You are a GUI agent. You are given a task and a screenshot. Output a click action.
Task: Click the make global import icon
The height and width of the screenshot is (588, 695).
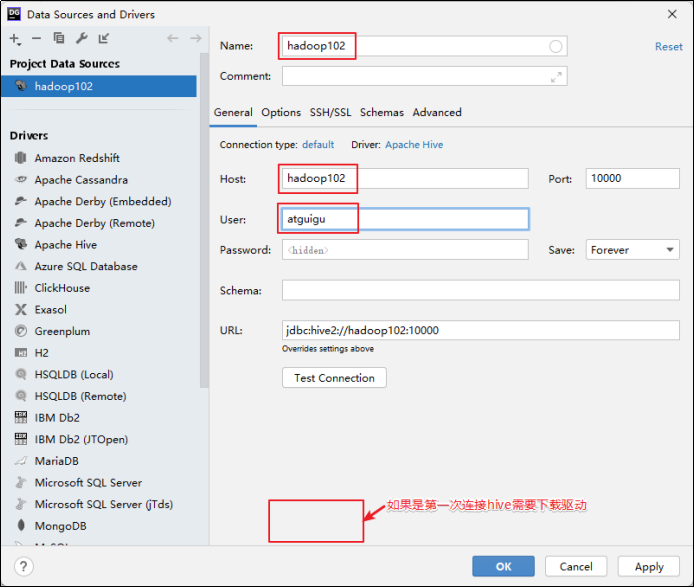coord(104,39)
